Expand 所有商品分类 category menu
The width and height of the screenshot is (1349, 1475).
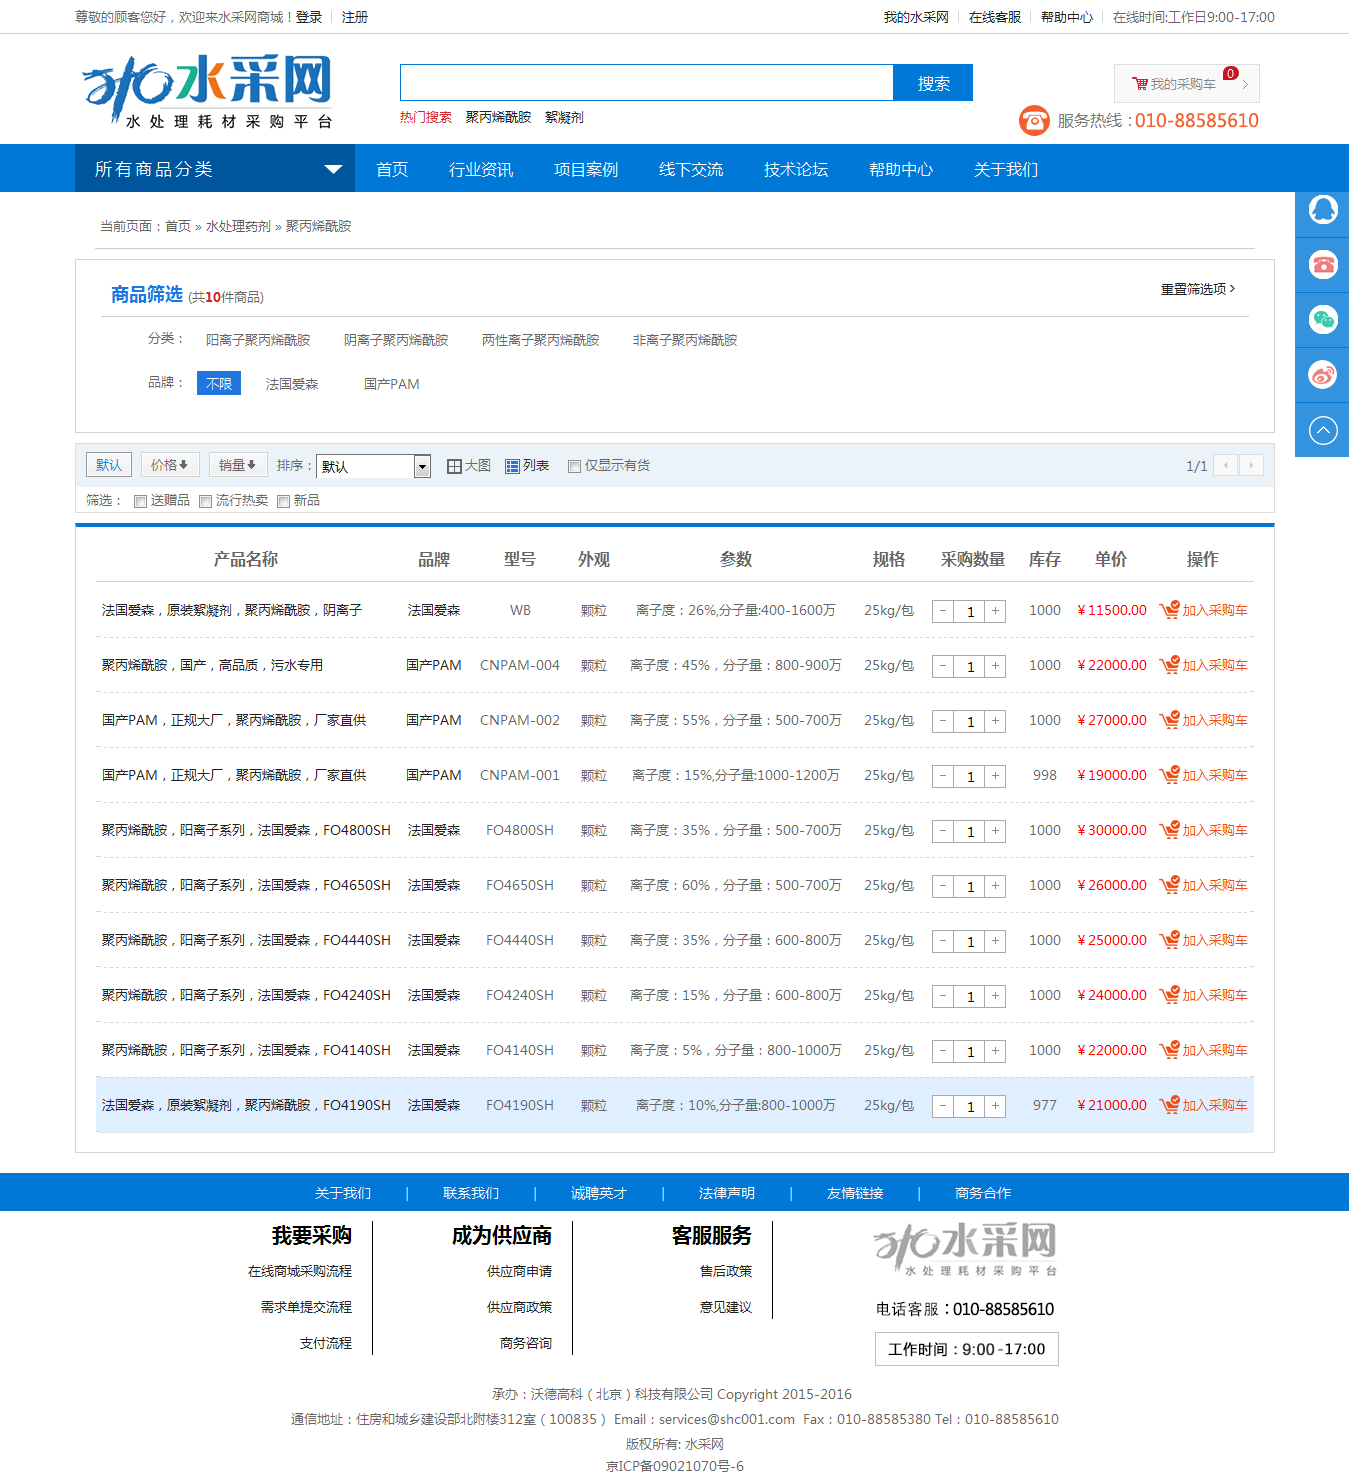[215, 169]
